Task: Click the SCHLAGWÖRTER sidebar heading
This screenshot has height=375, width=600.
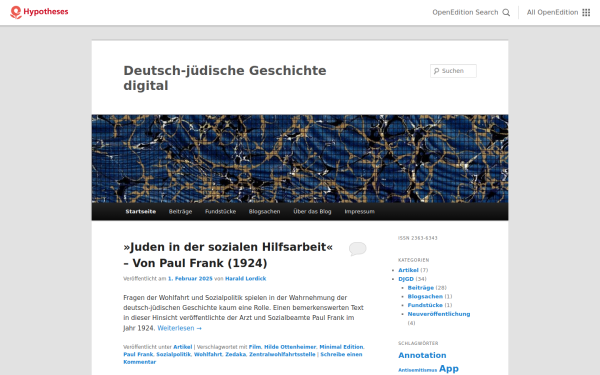Action: [418, 343]
